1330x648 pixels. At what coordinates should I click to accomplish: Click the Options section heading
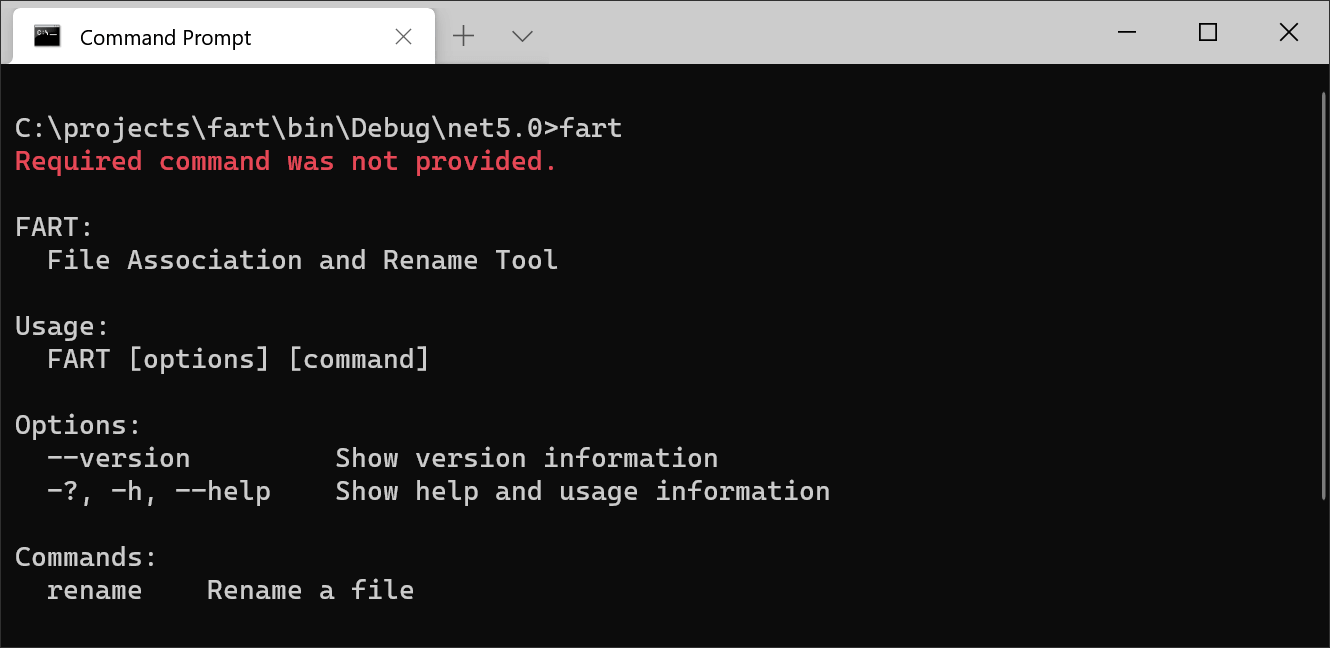coord(76,424)
